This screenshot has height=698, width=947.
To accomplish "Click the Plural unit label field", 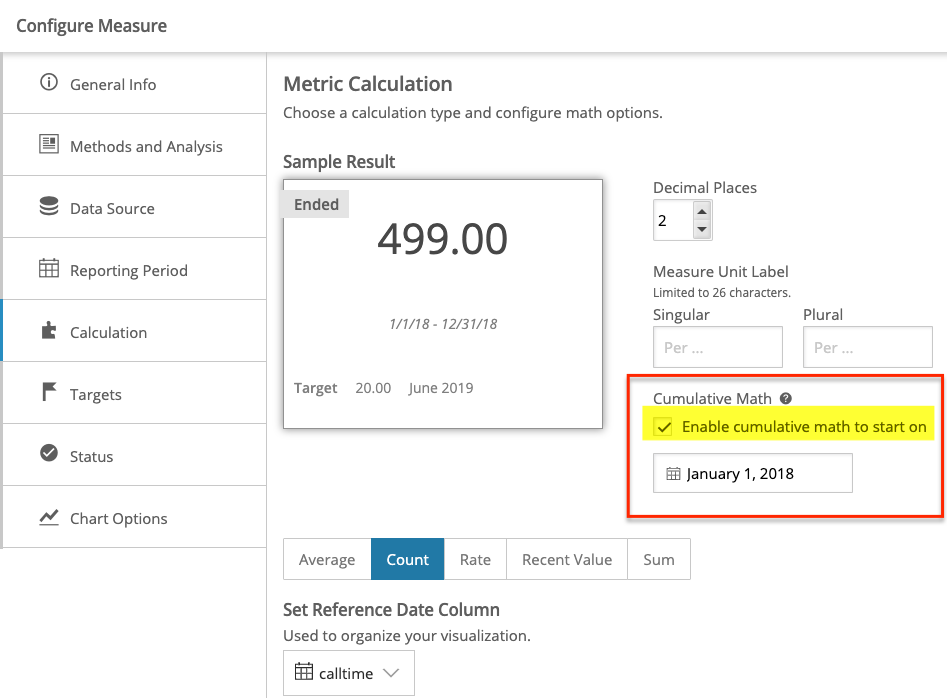I will (x=868, y=347).
